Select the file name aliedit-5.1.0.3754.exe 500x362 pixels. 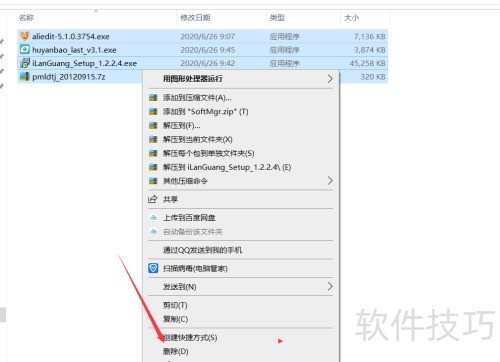tap(71, 36)
